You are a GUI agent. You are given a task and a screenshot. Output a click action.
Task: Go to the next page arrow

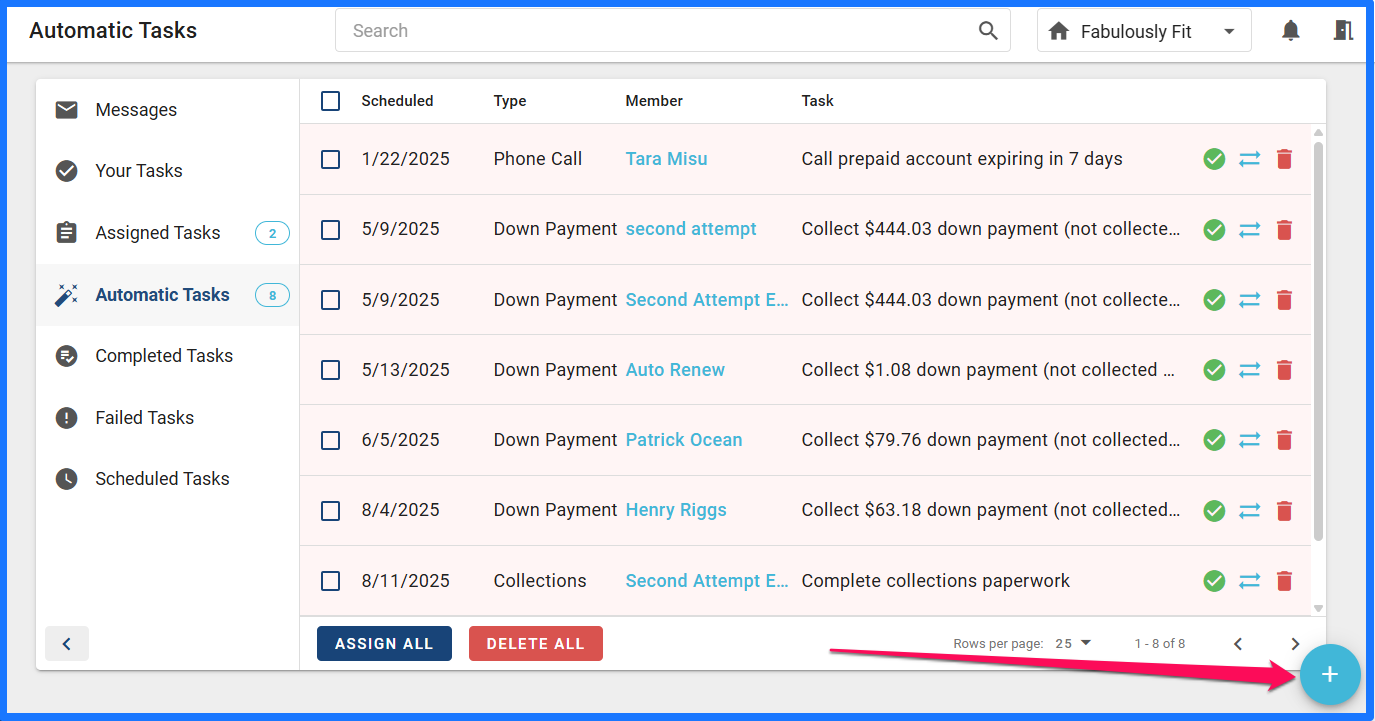pyautogui.click(x=1295, y=644)
